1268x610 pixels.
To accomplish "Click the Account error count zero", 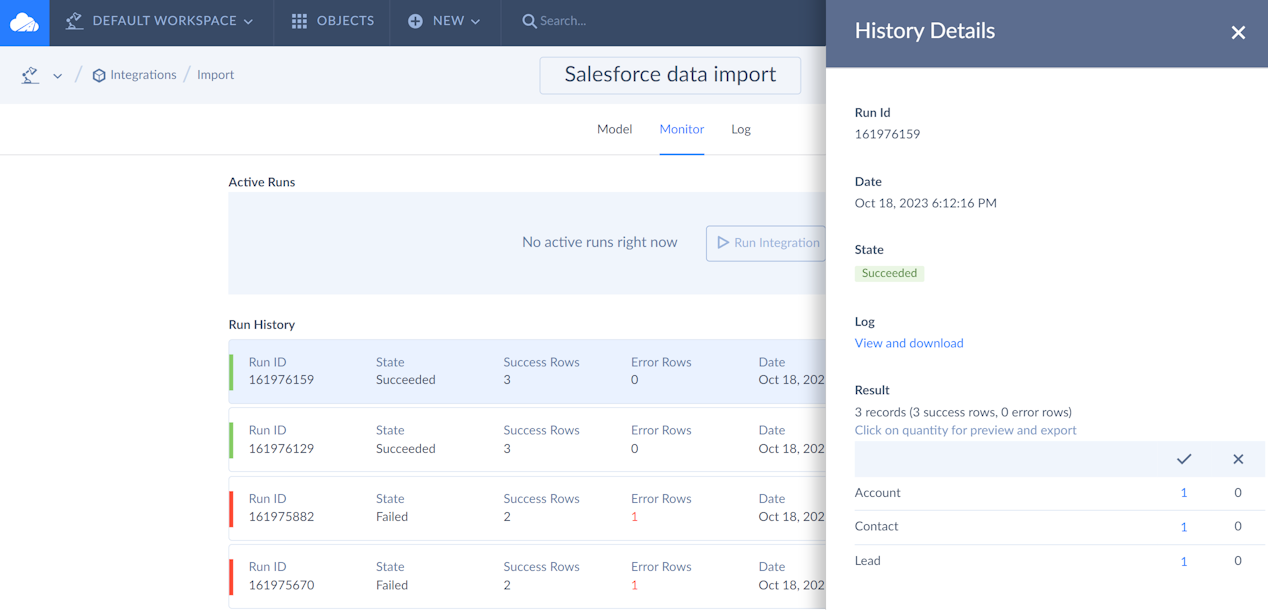I will click(x=1238, y=493).
